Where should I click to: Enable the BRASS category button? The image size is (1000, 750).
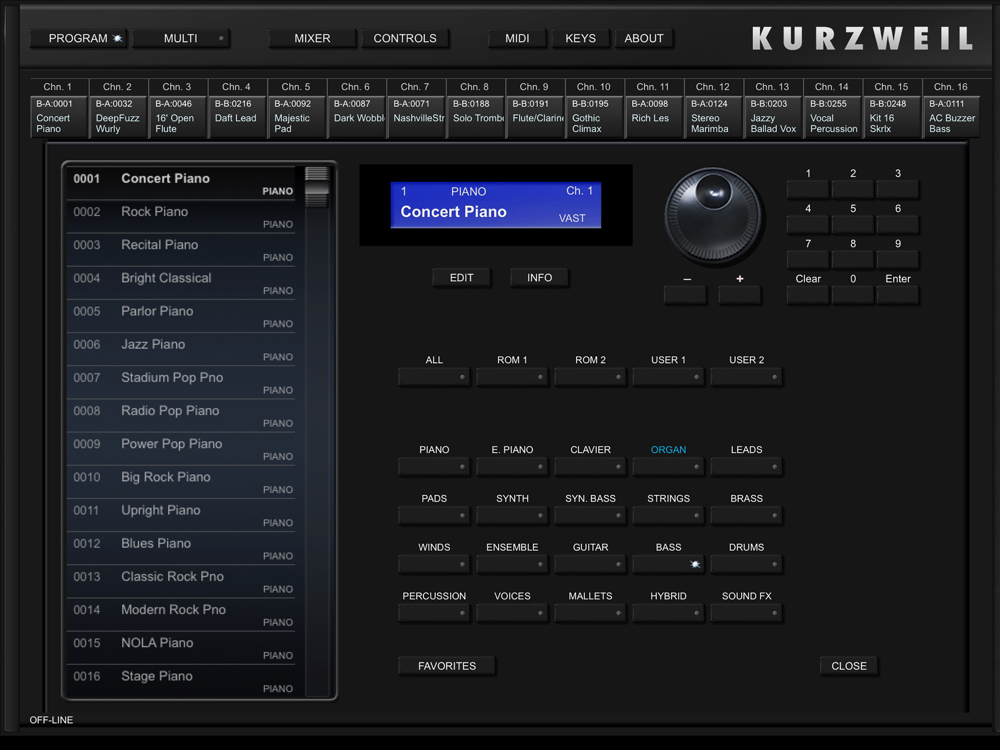tap(747, 515)
